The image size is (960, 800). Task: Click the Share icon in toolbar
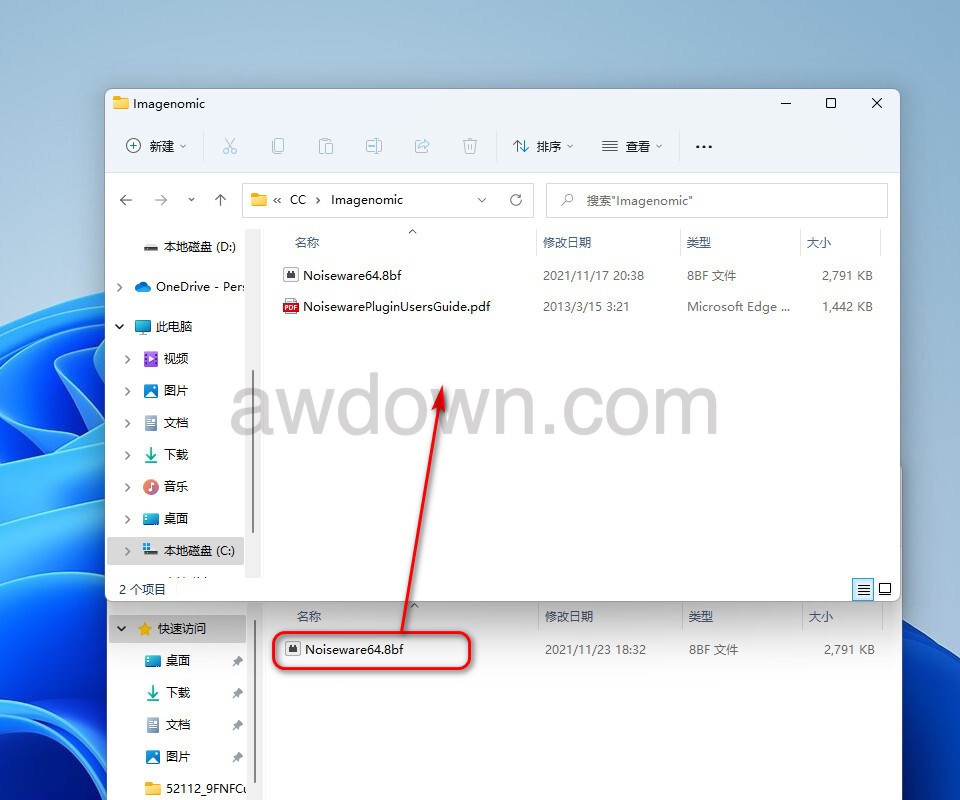(x=422, y=146)
